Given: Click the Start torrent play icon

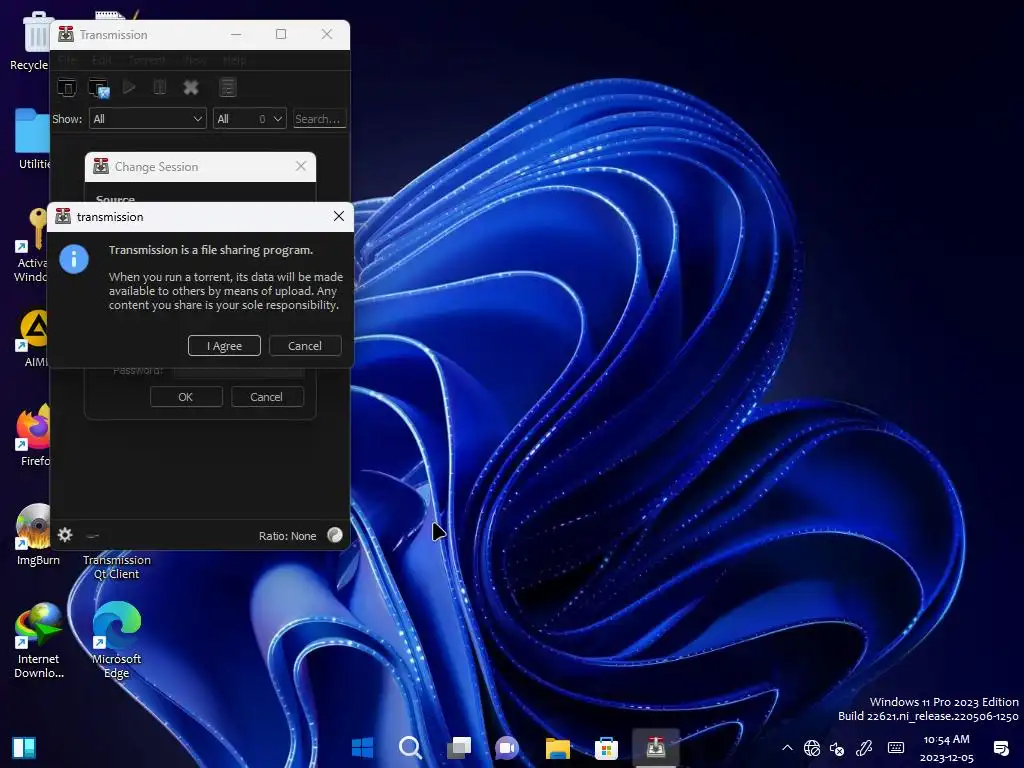Looking at the screenshot, I should click(x=129, y=87).
